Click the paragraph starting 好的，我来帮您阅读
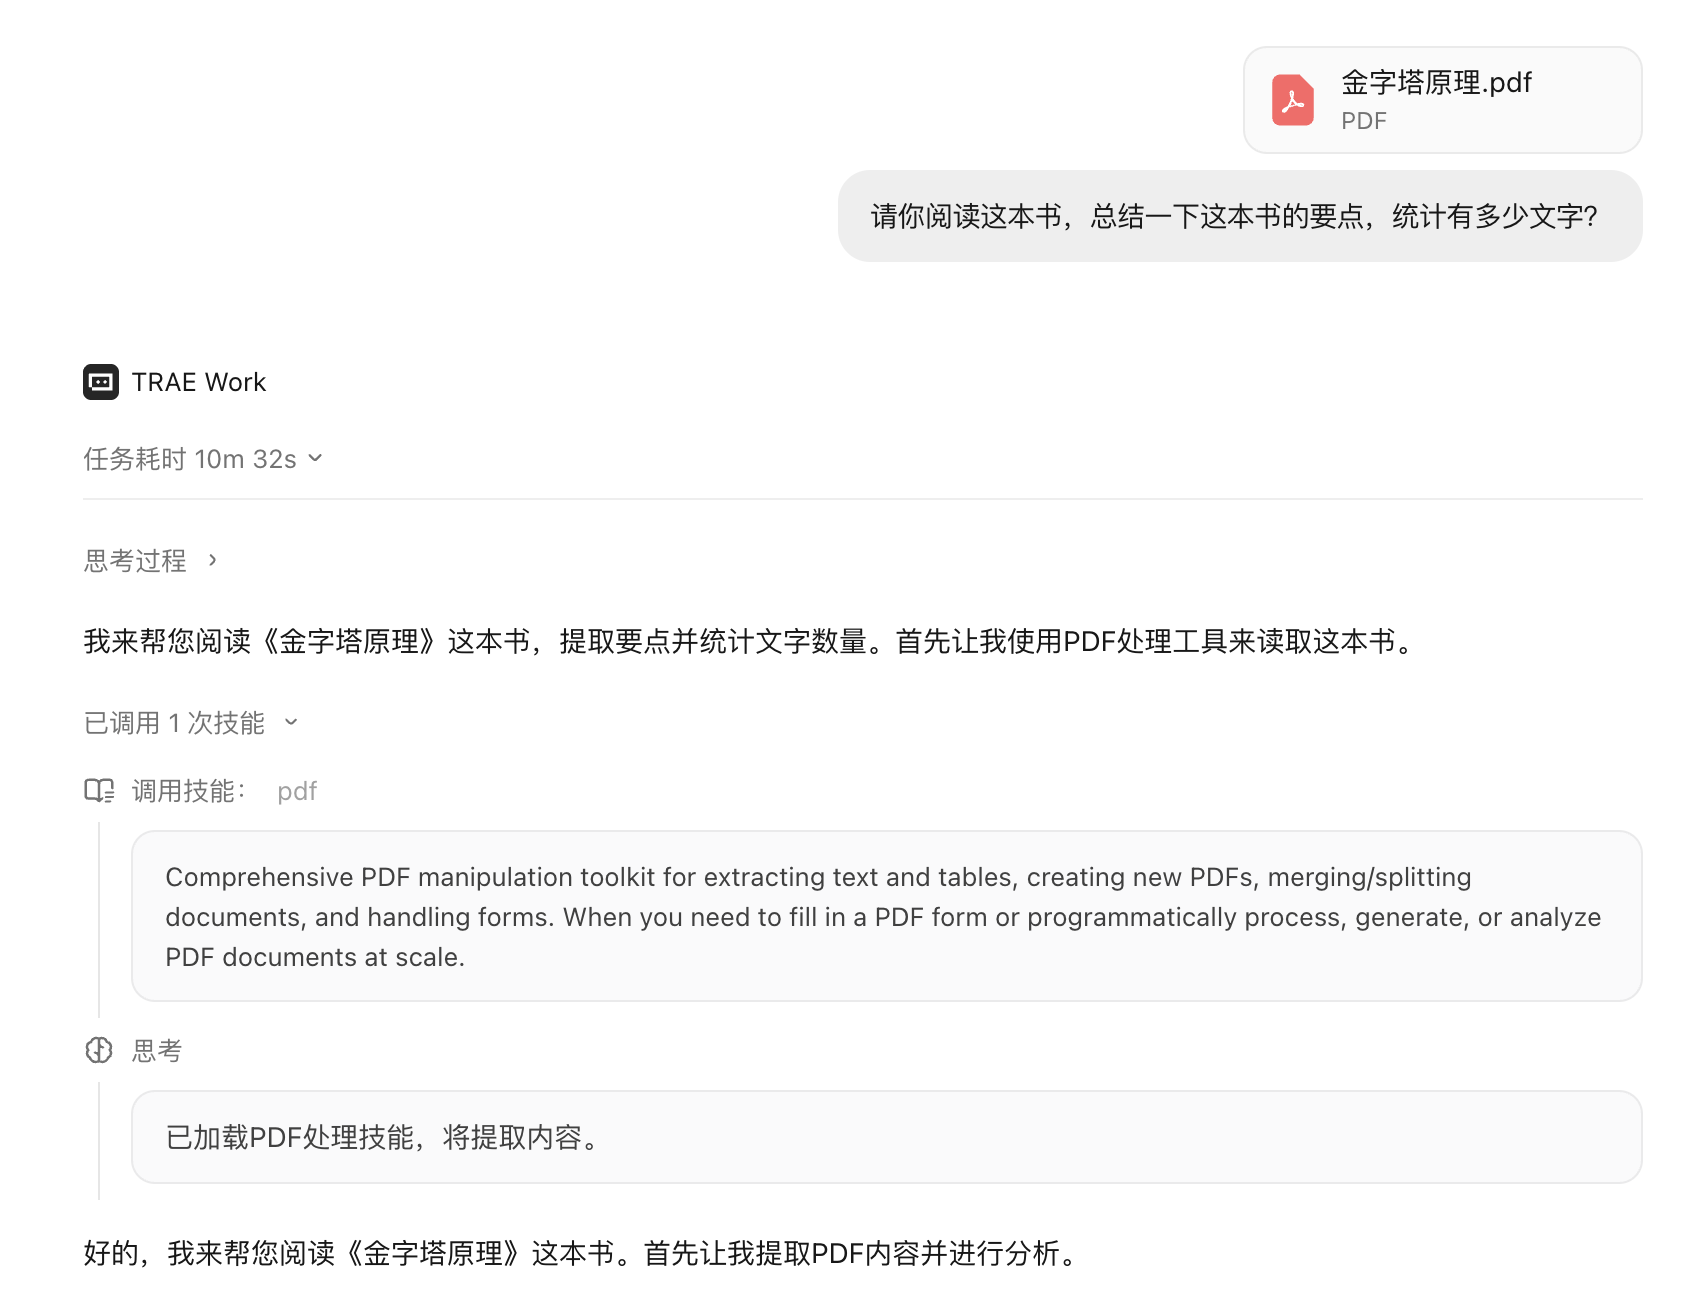The height and width of the screenshot is (1296, 1696). (x=582, y=1253)
